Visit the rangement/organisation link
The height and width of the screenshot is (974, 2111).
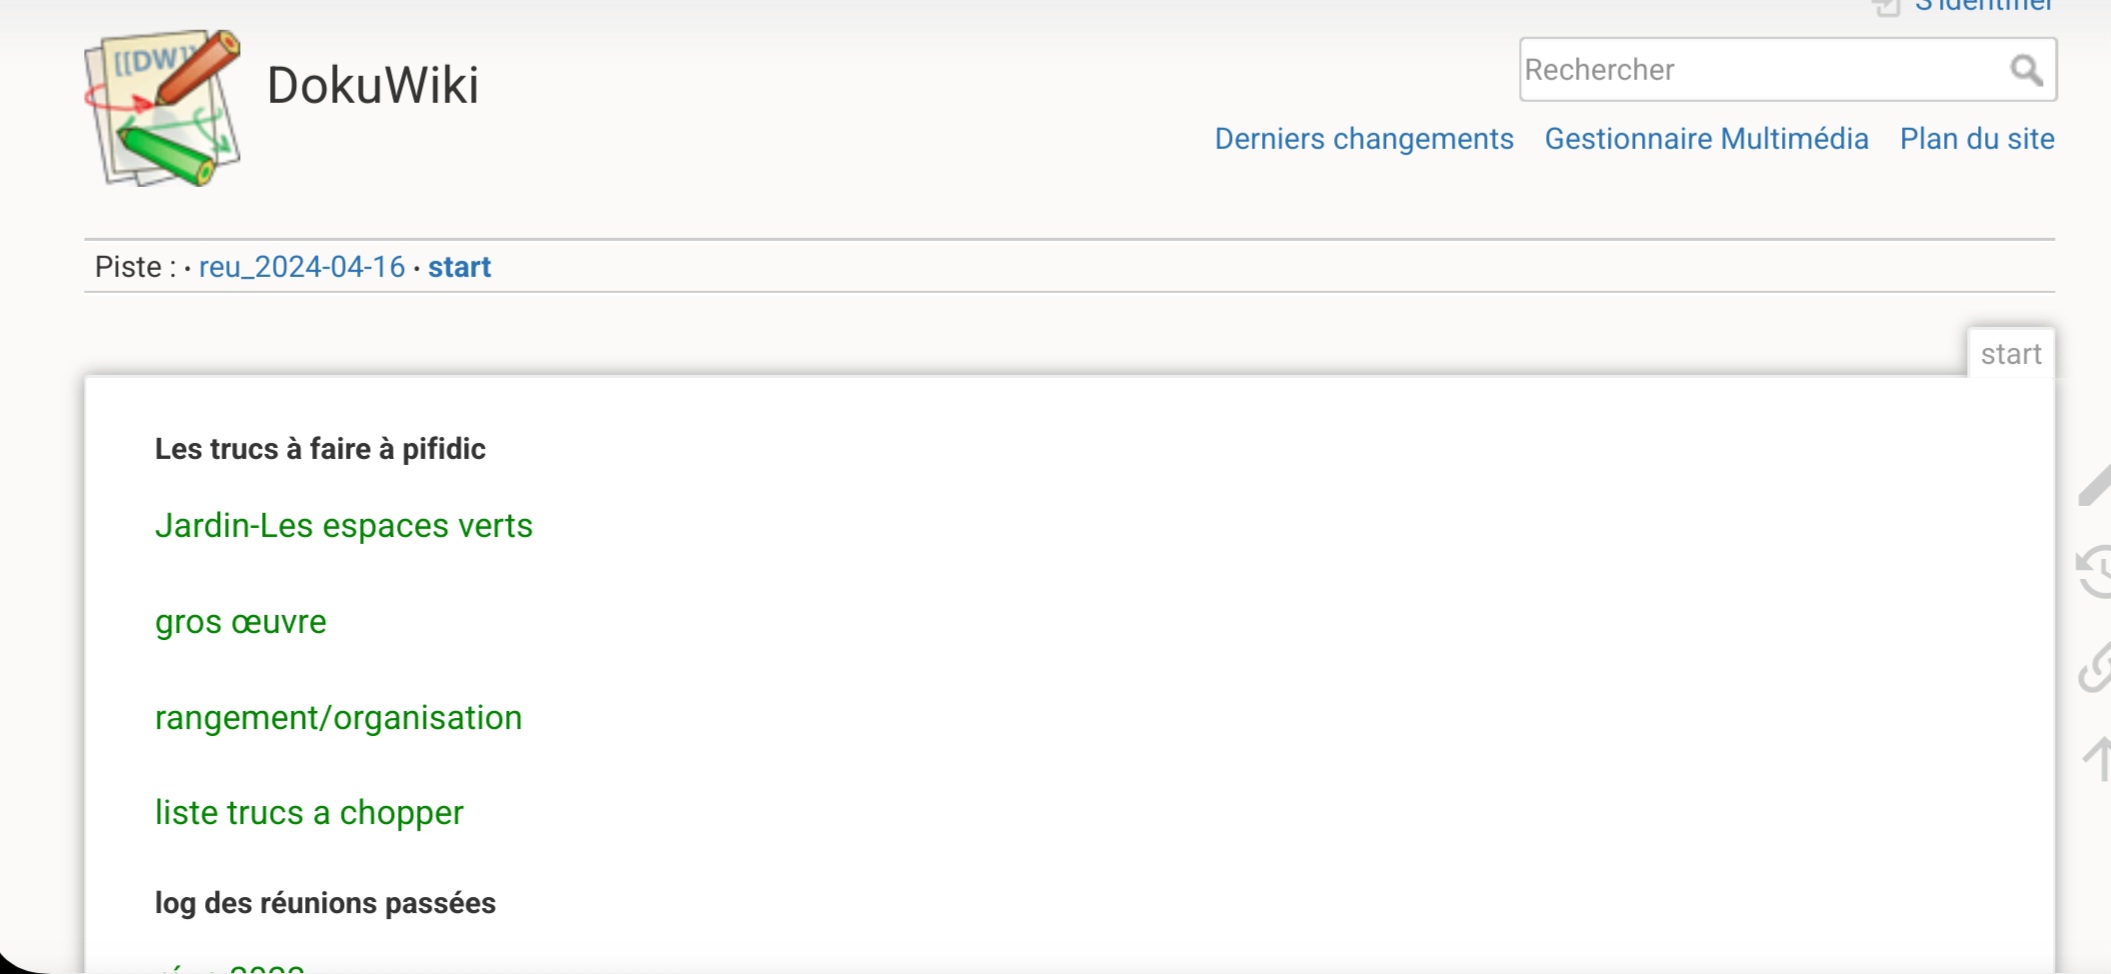click(x=338, y=718)
